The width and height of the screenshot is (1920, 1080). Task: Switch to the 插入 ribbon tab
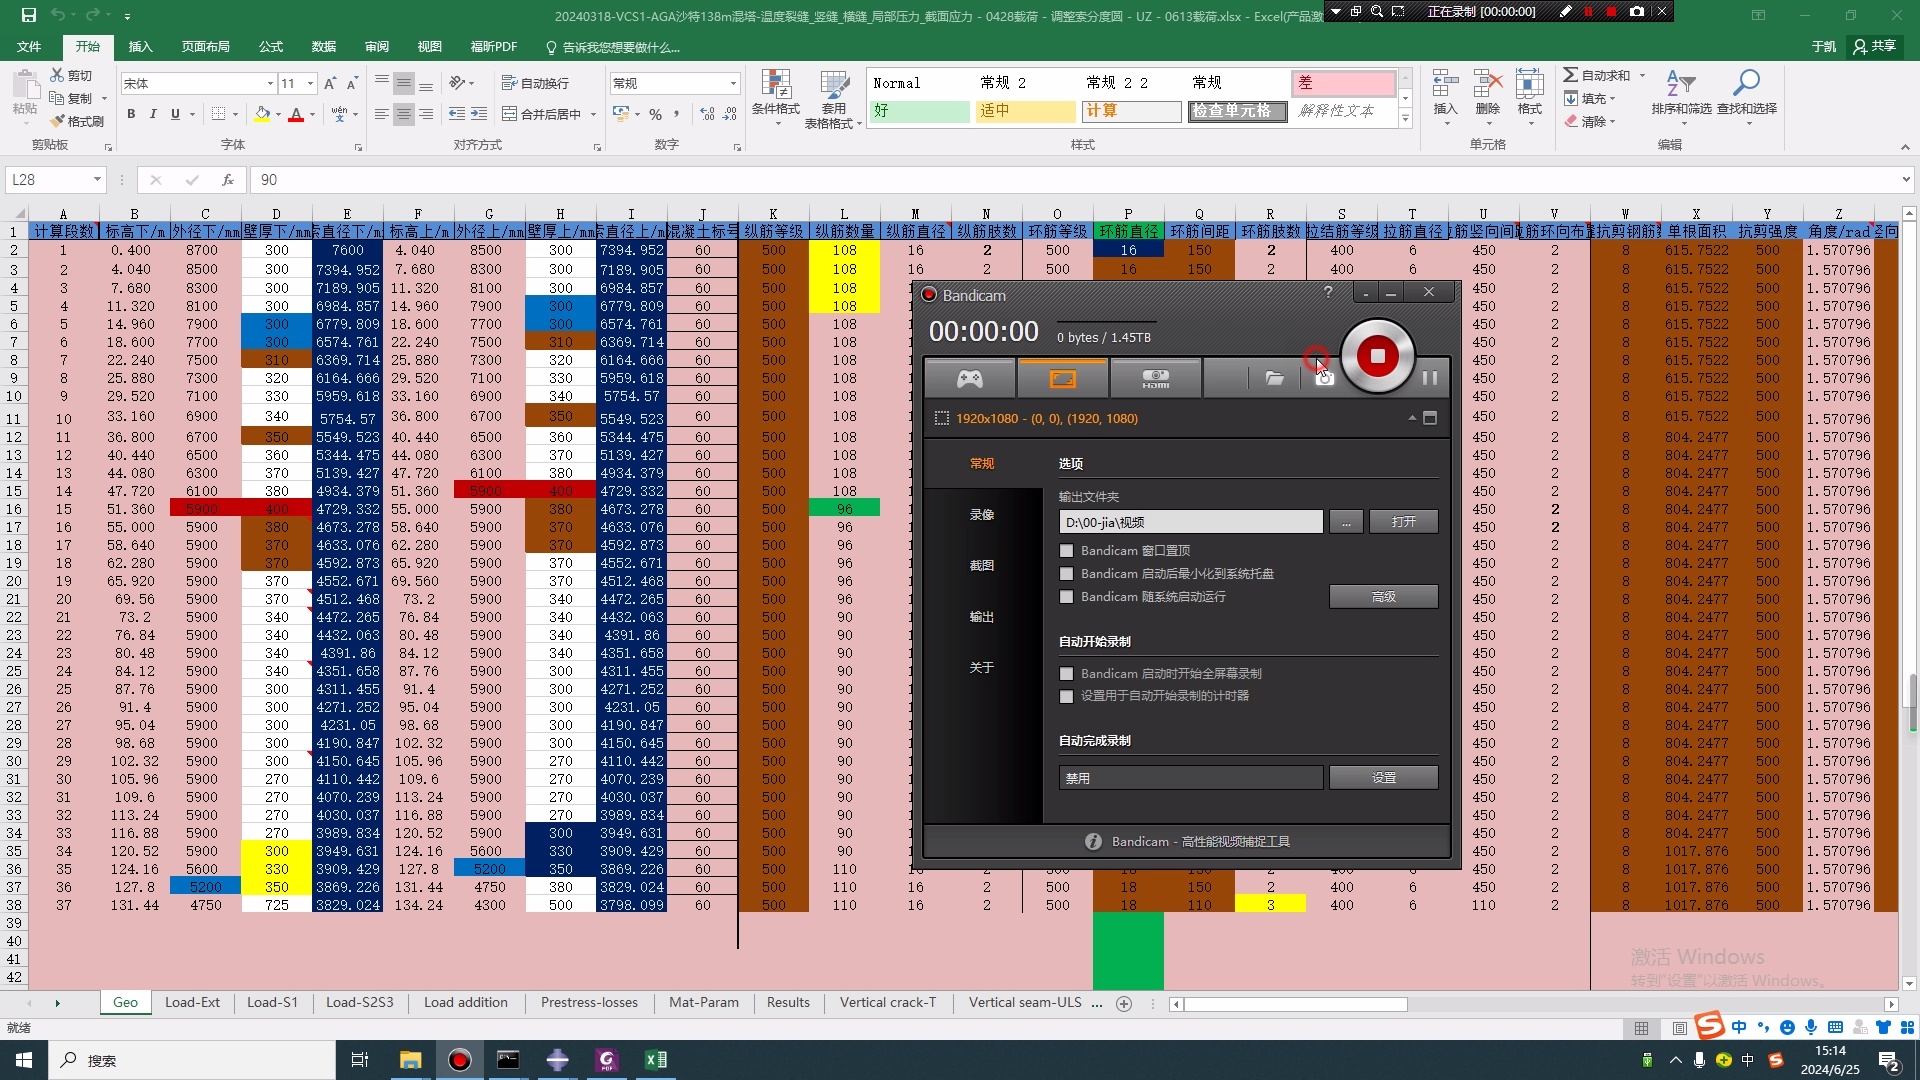[140, 47]
